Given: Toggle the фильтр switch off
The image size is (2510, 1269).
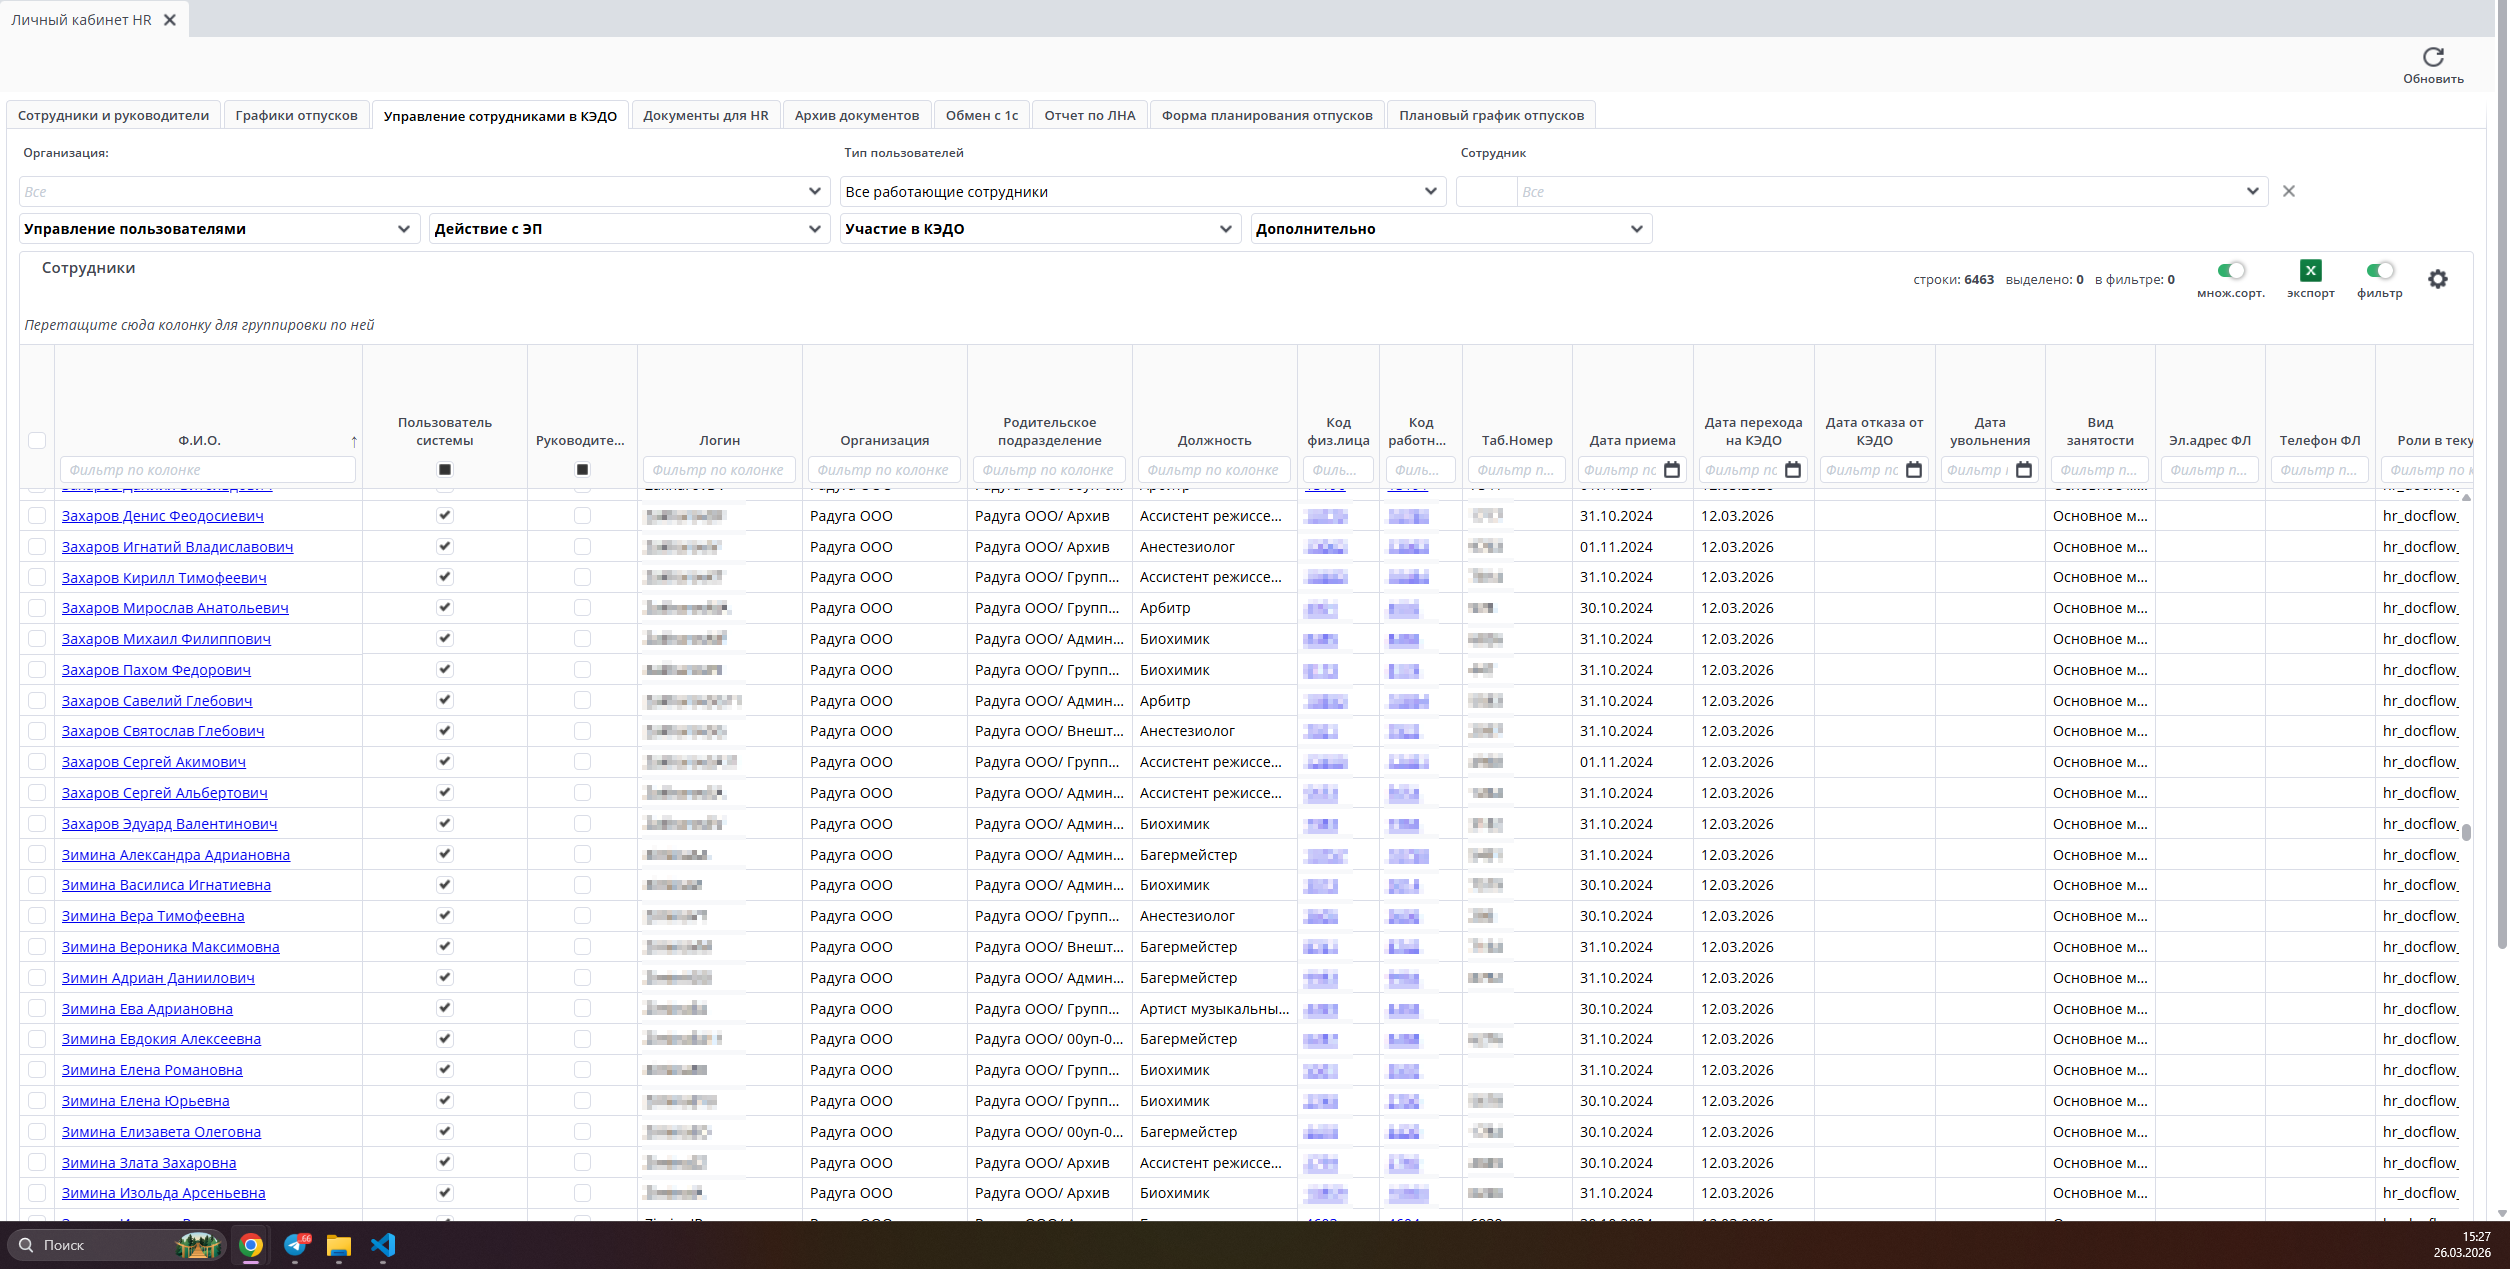Looking at the screenshot, I should [2380, 270].
